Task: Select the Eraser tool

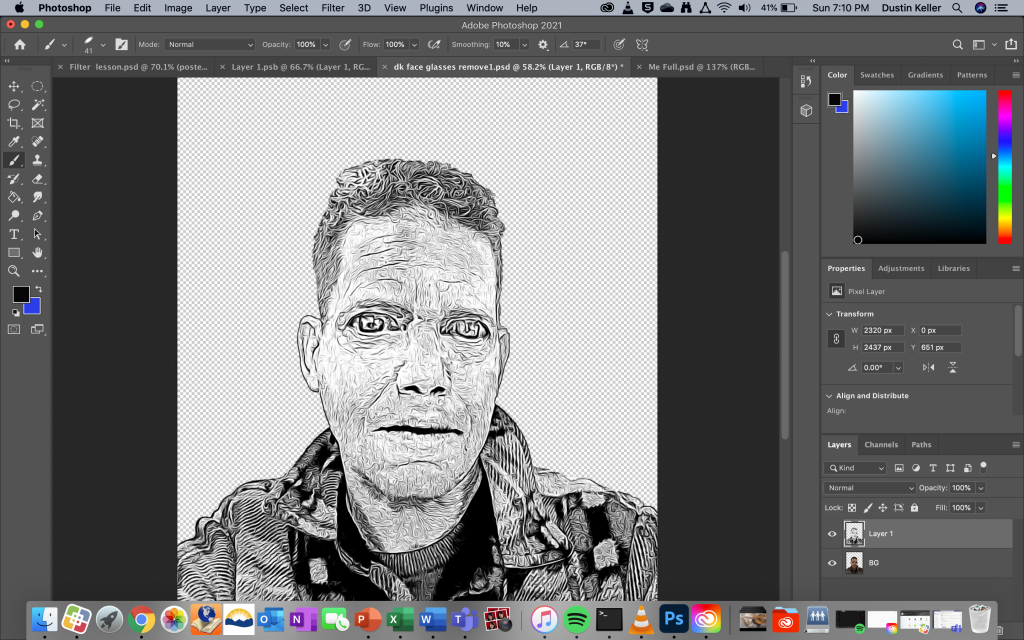Action: (38, 179)
